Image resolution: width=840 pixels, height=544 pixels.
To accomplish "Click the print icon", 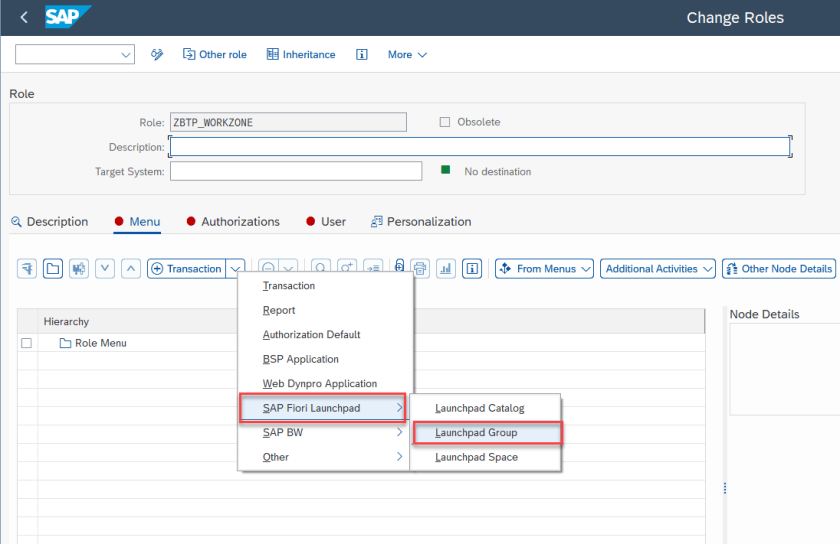I will 420,269.
